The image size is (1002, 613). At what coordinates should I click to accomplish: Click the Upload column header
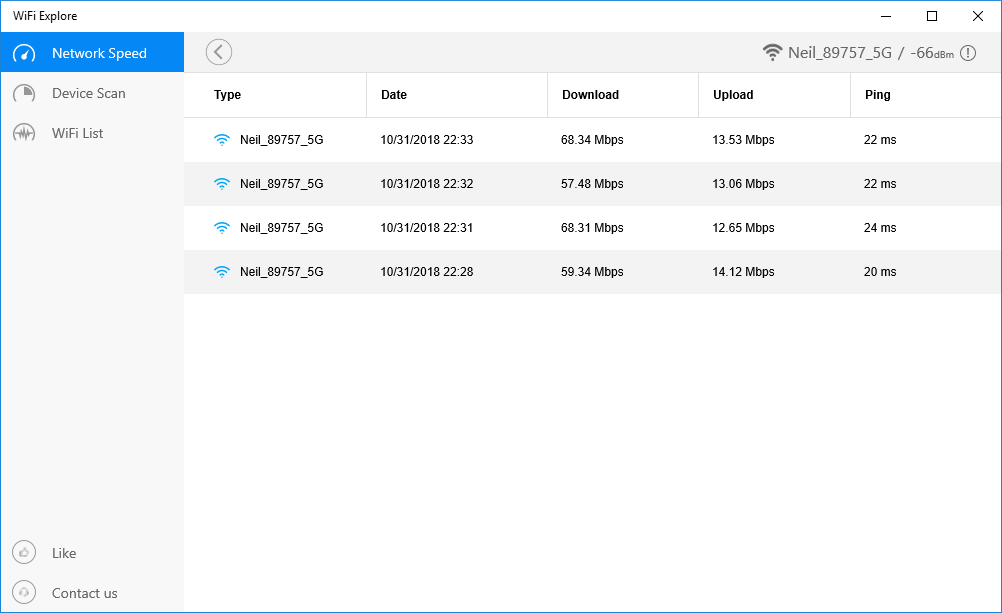733,95
